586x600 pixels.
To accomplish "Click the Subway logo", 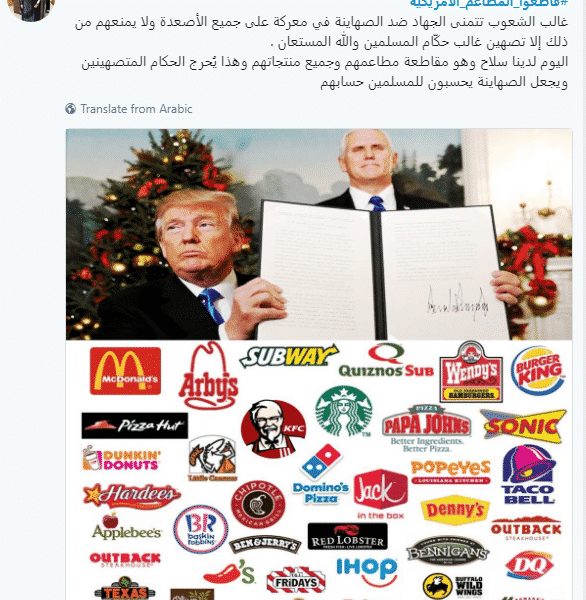I will click(289, 356).
